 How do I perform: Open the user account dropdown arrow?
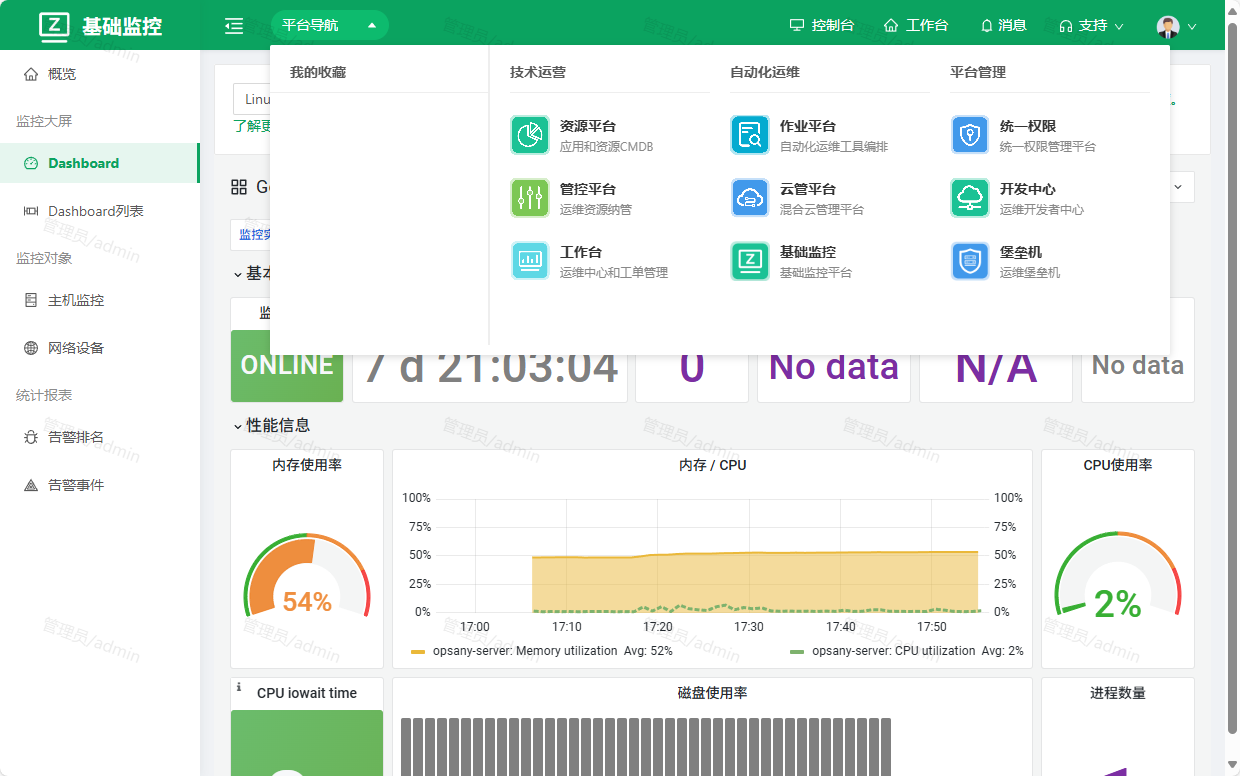[x=1192, y=27]
